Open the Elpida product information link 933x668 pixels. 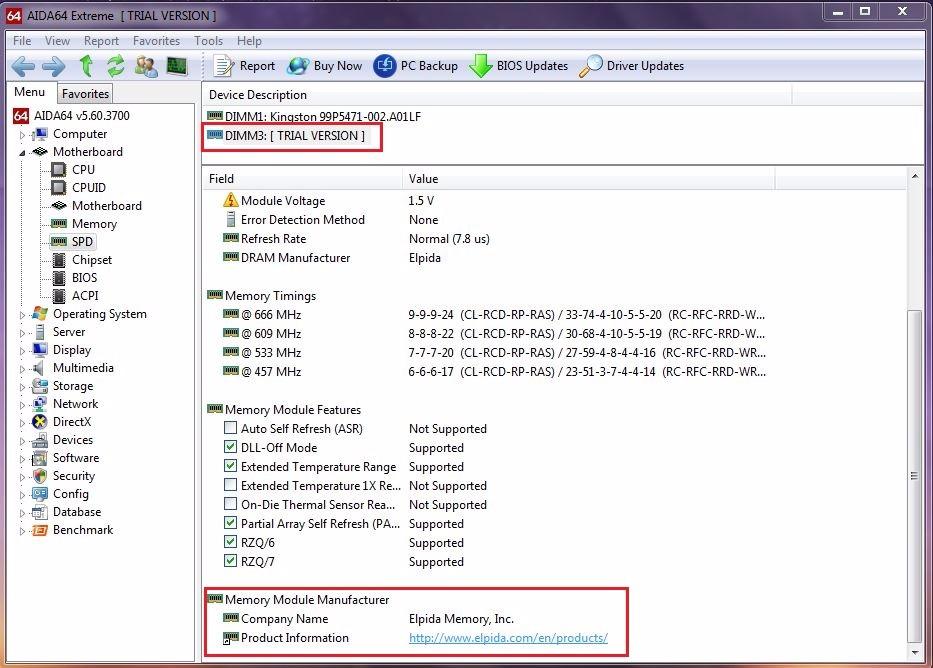(508, 638)
